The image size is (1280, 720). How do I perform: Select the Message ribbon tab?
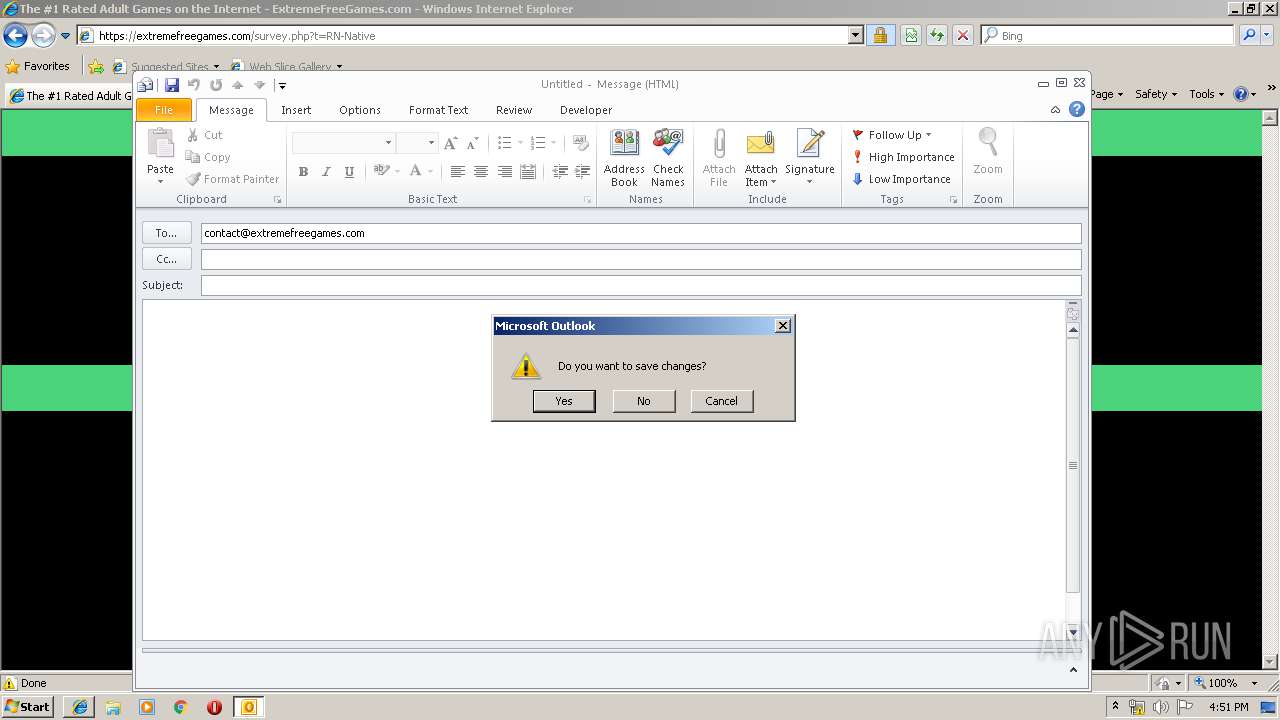pyautogui.click(x=231, y=110)
